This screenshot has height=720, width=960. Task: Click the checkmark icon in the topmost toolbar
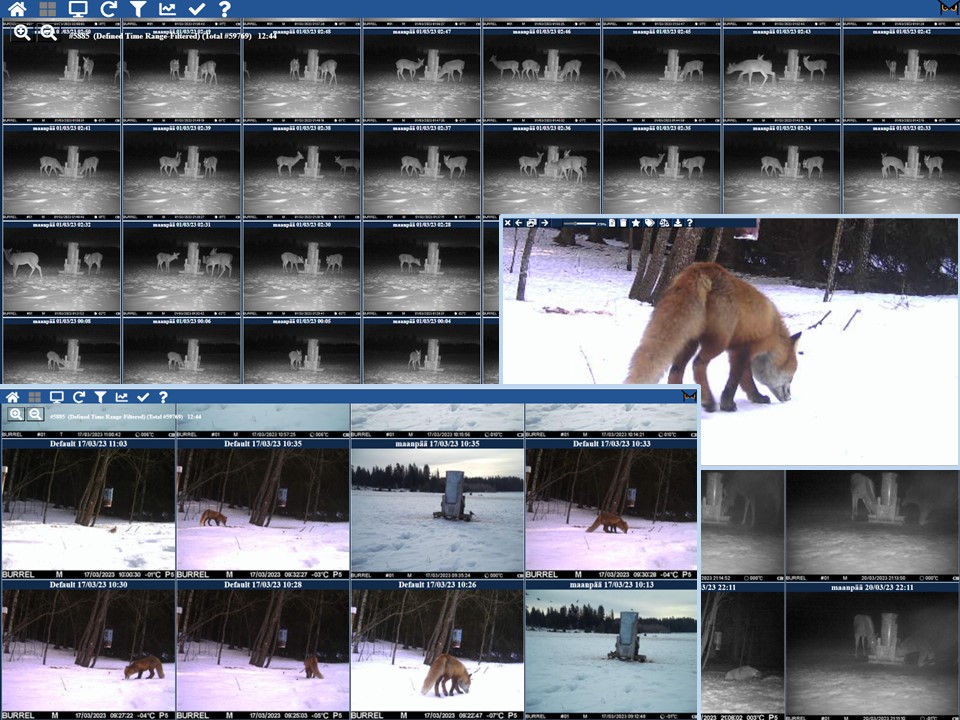pyautogui.click(x=196, y=9)
